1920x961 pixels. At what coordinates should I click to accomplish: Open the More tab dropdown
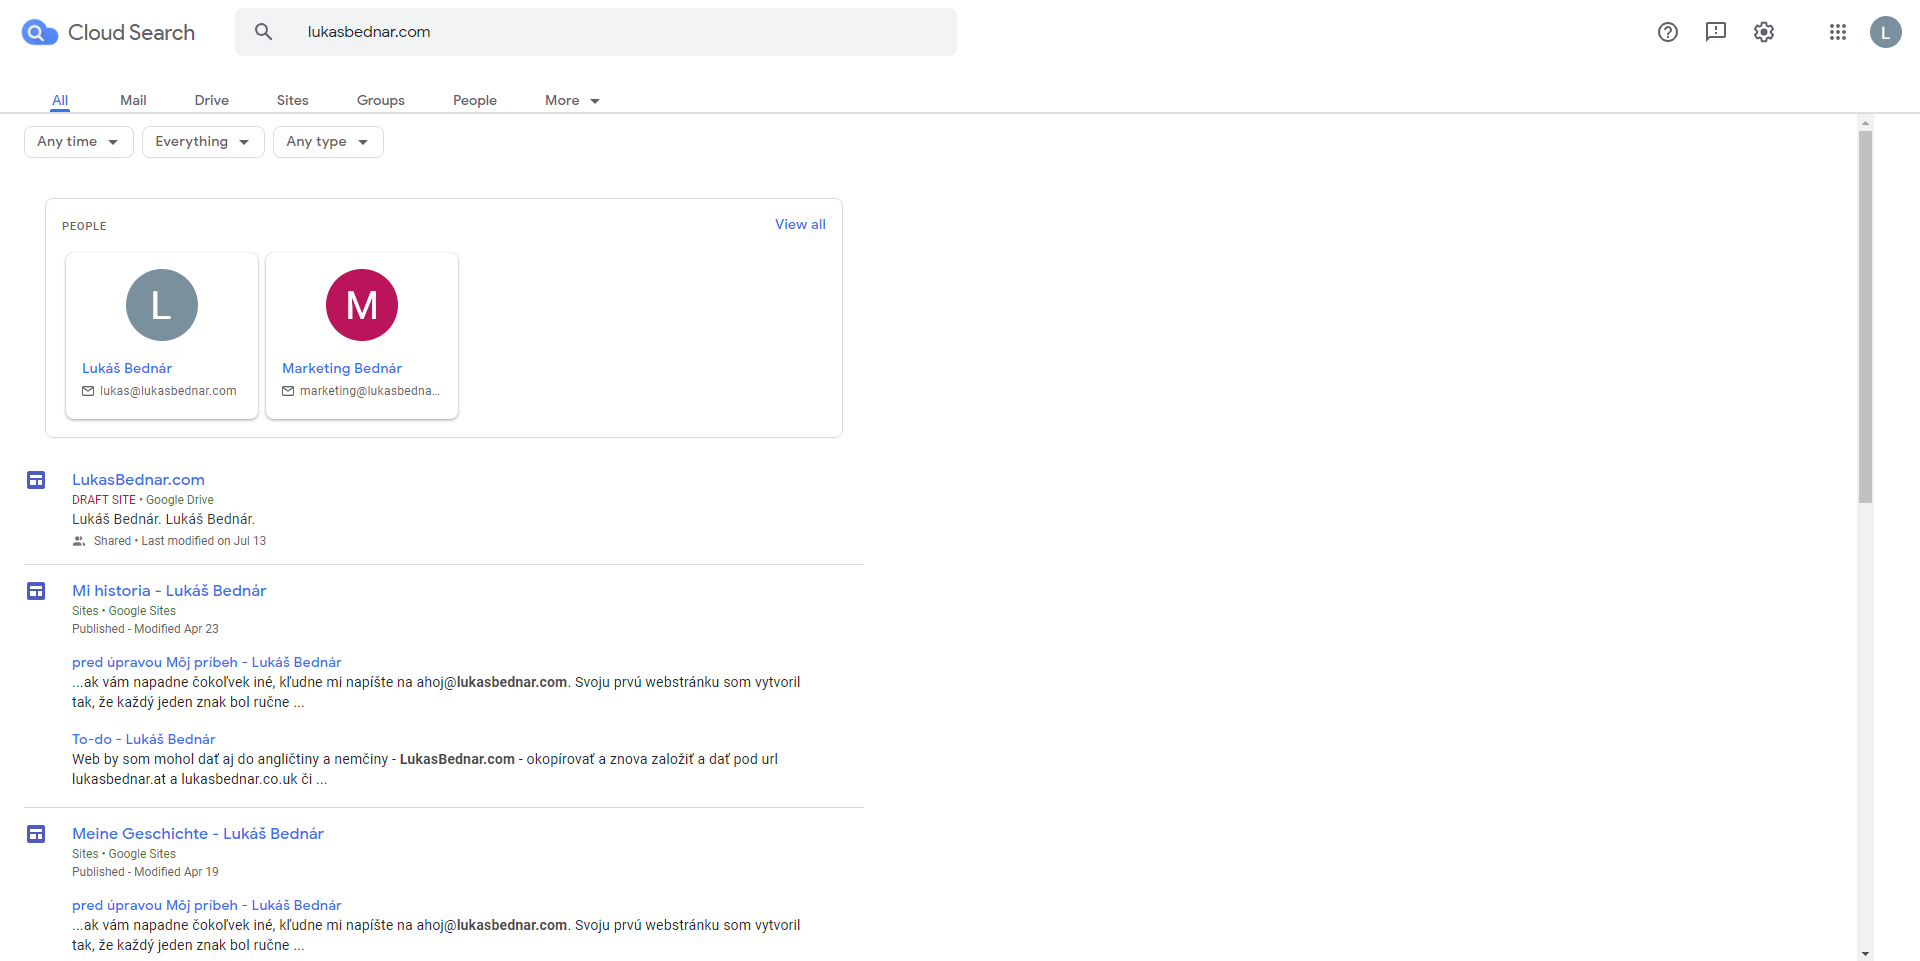tap(572, 100)
